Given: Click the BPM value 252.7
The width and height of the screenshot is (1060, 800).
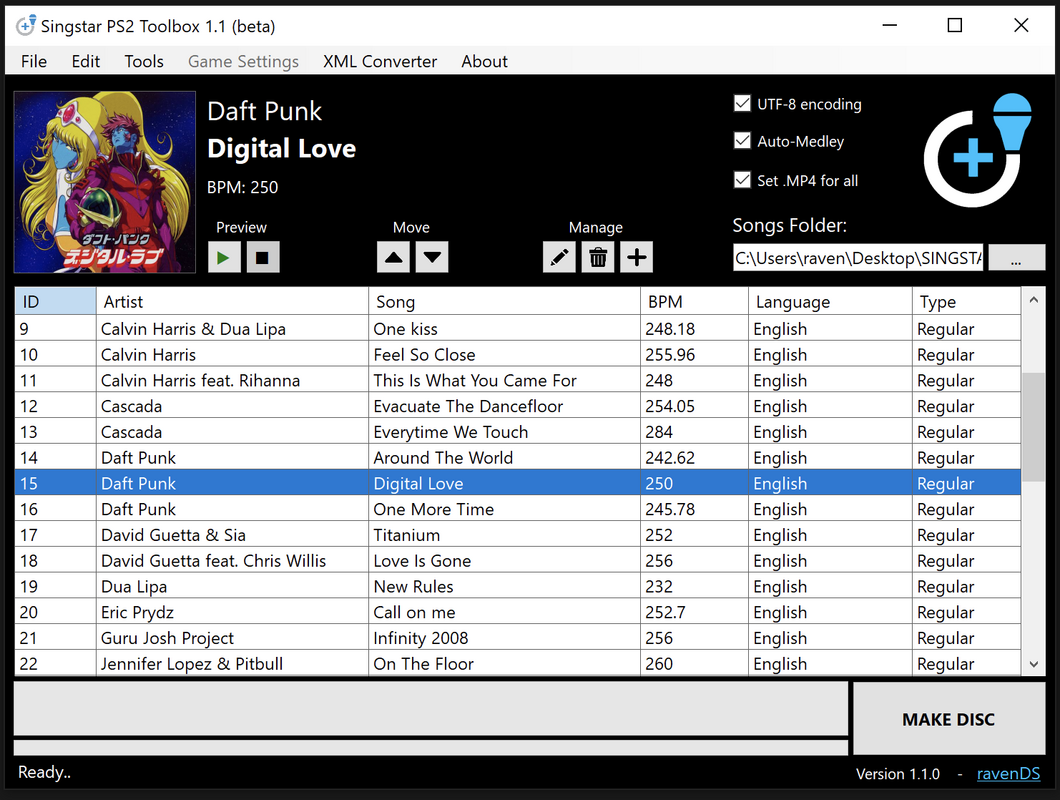Looking at the screenshot, I should (665, 612).
